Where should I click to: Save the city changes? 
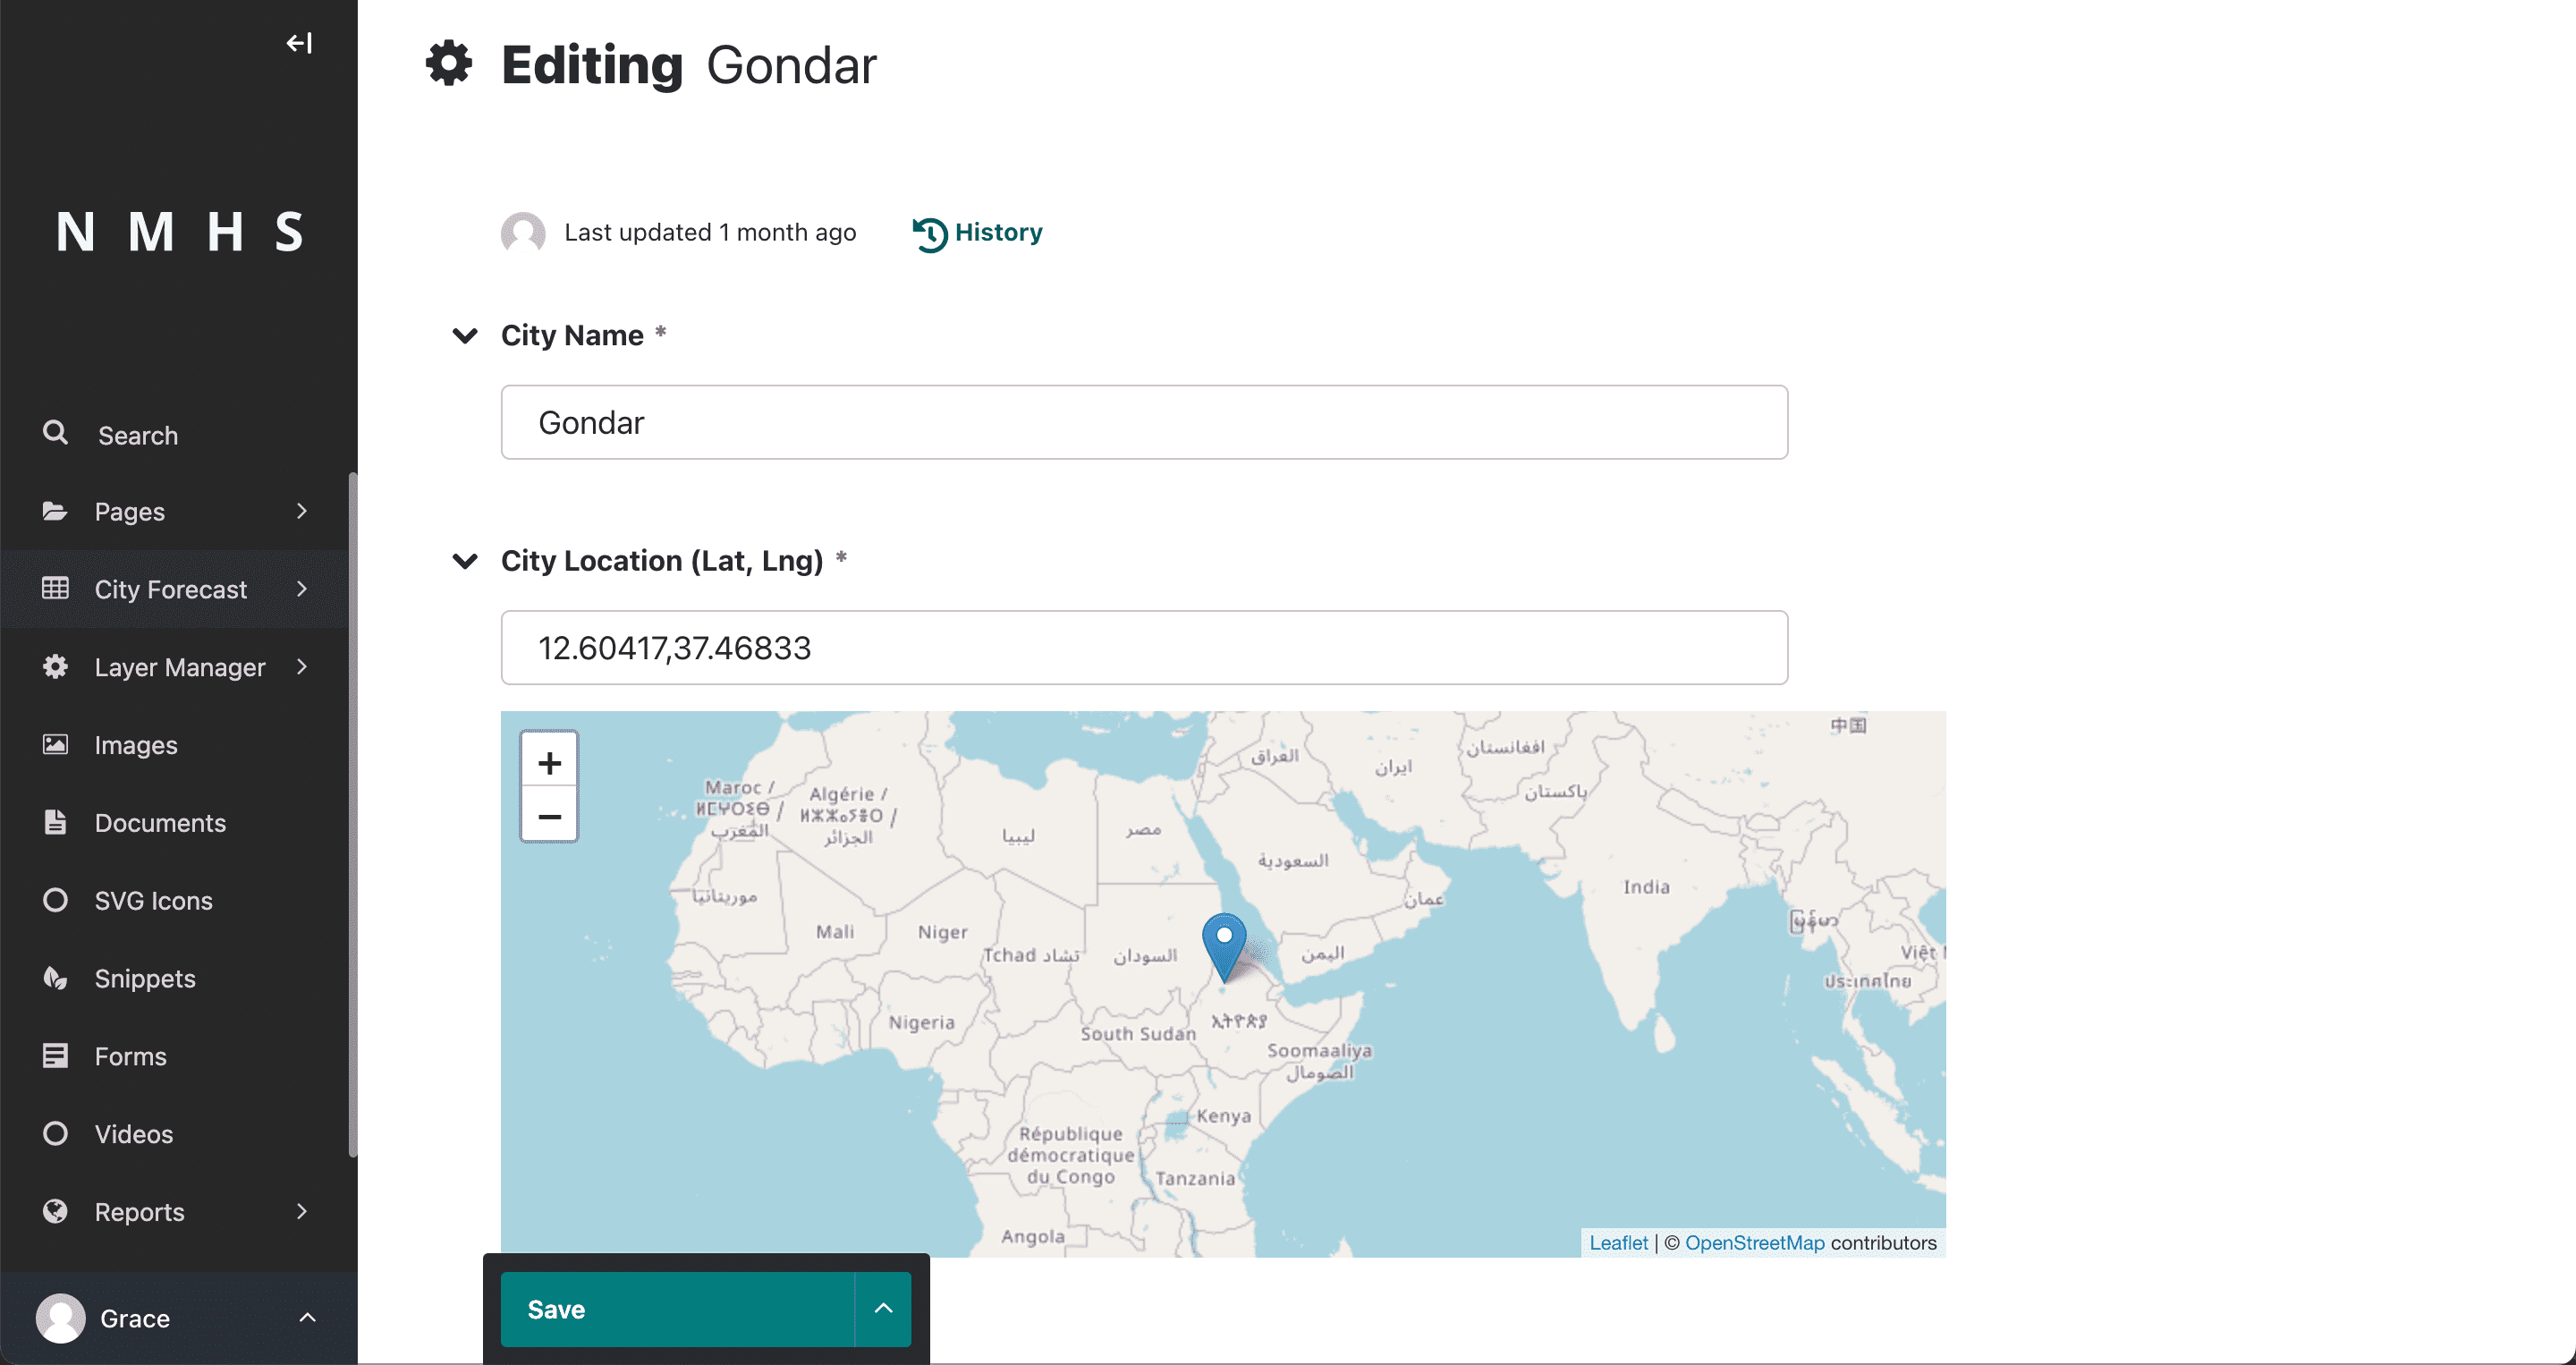point(677,1309)
